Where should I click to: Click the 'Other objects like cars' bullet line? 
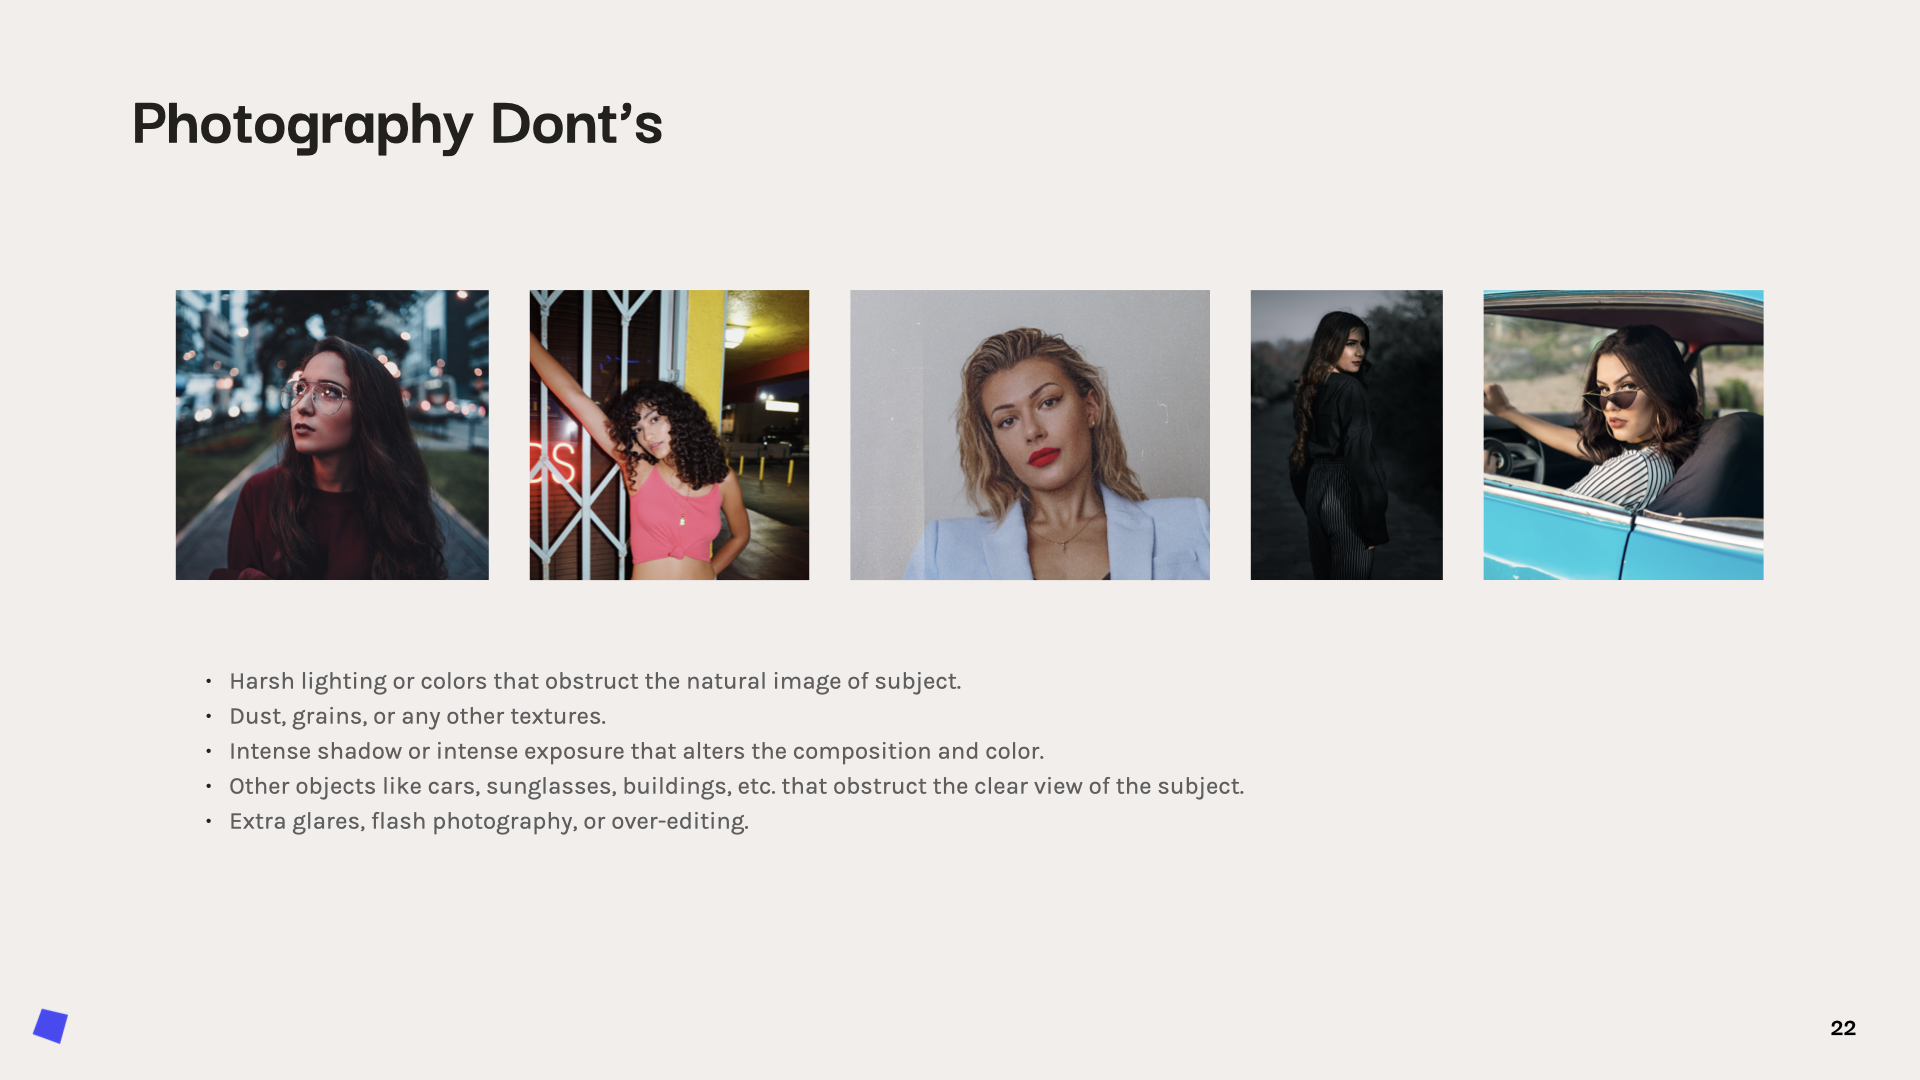[736, 786]
